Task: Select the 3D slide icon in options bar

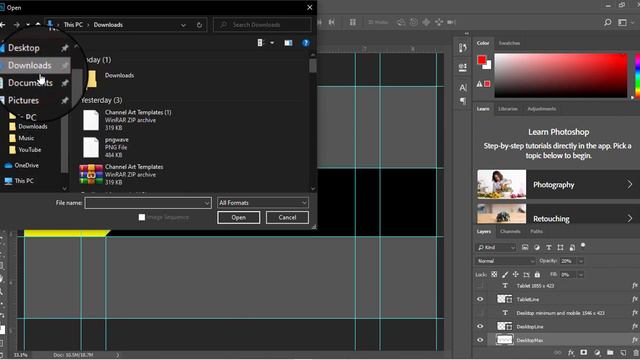Action: (x=439, y=22)
